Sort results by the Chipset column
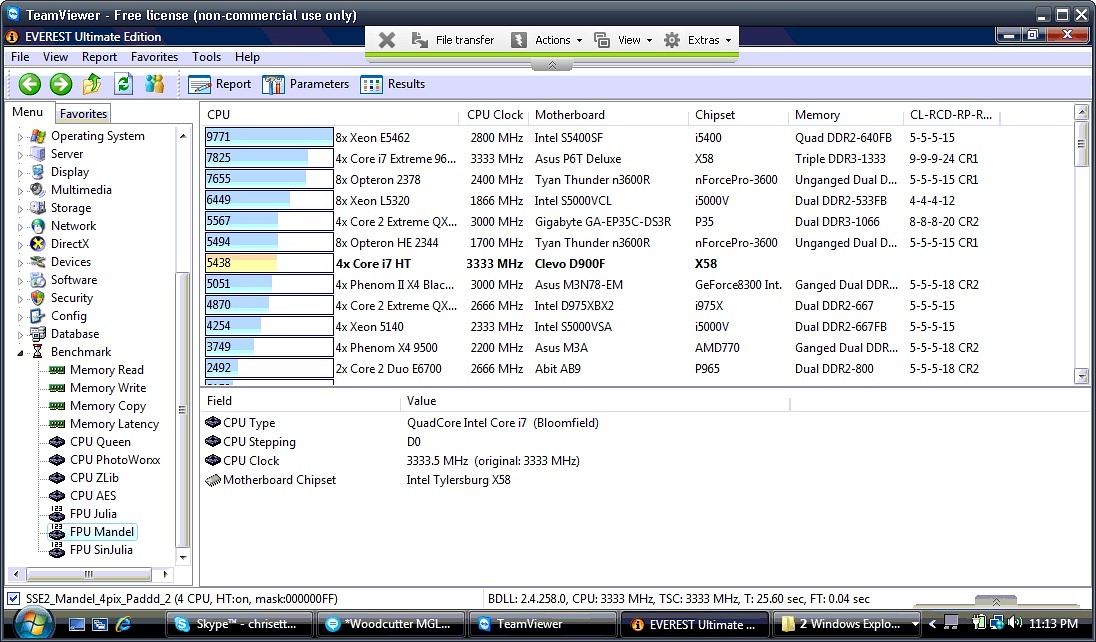Screen dimensions: 1096x642 (738, 115)
